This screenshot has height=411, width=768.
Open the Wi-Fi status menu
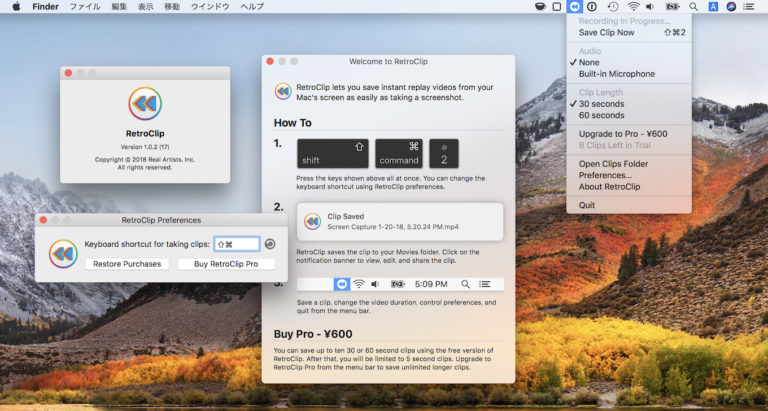pyautogui.click(x=634, y=6)
